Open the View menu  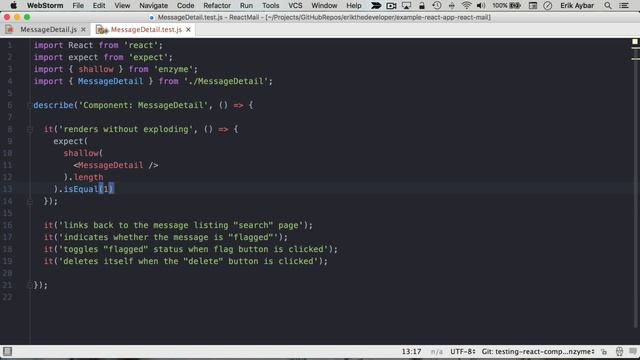tap(122, 6)
